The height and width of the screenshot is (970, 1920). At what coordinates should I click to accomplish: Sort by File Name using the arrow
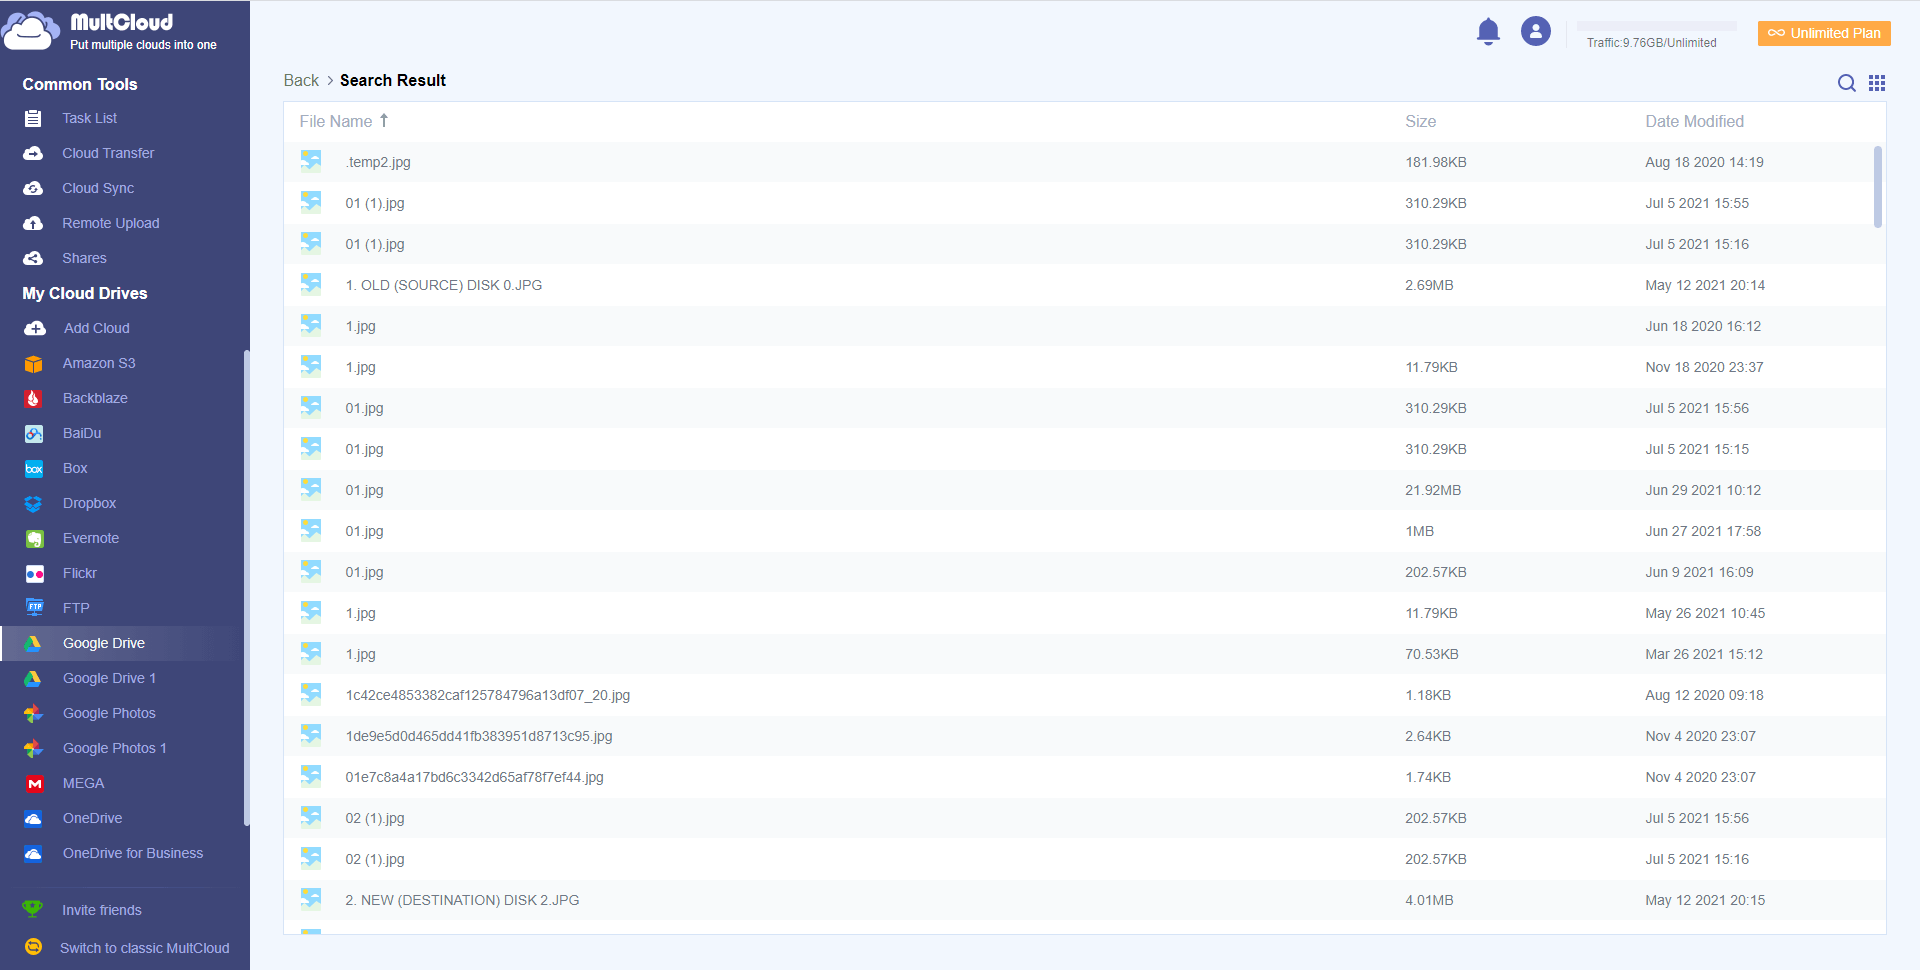[384, 121]
